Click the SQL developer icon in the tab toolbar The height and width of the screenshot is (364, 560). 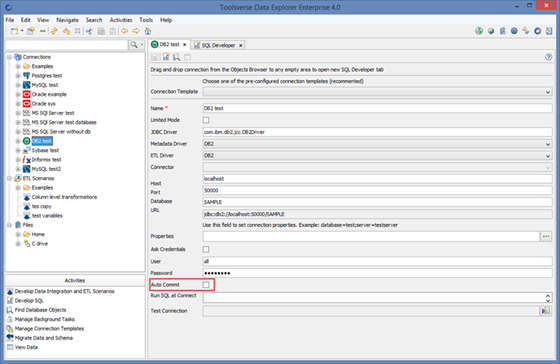click(x=166, y=57)
